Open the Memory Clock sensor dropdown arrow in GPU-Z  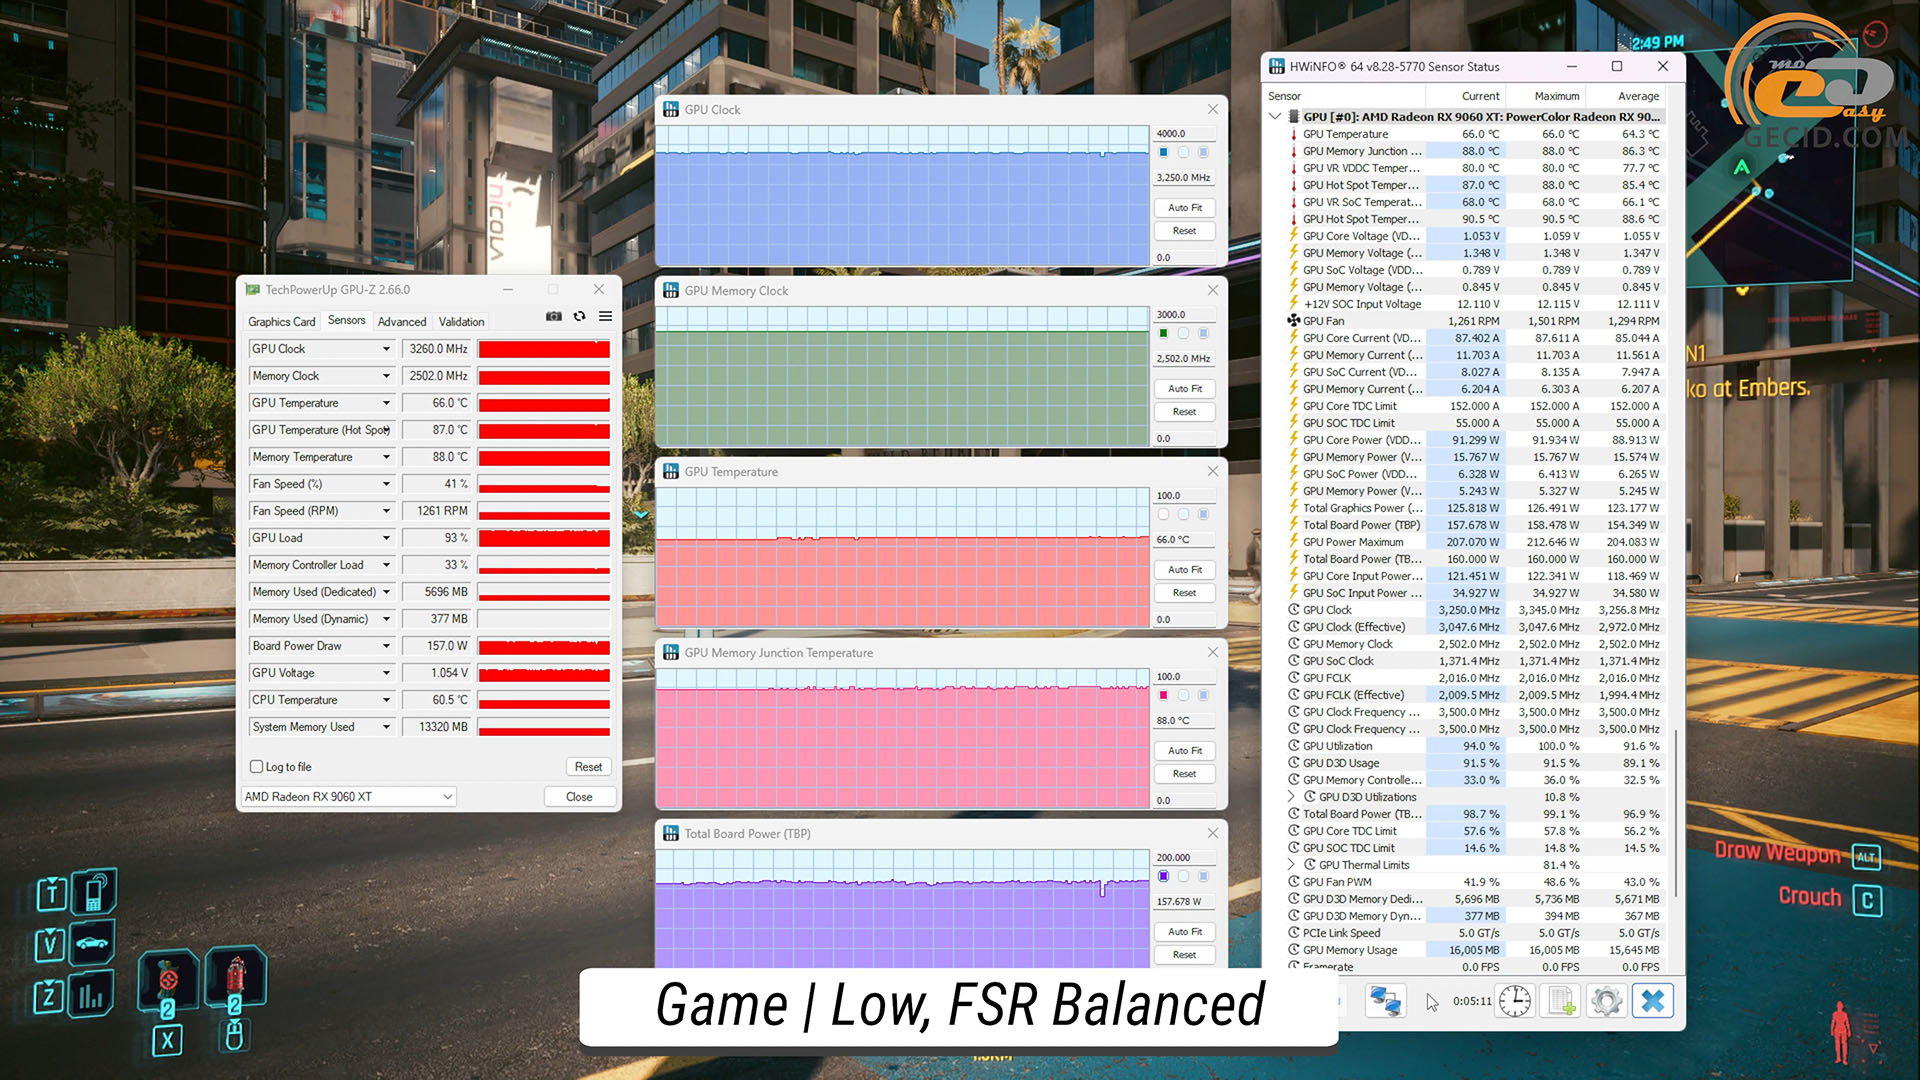coord(386,376)
